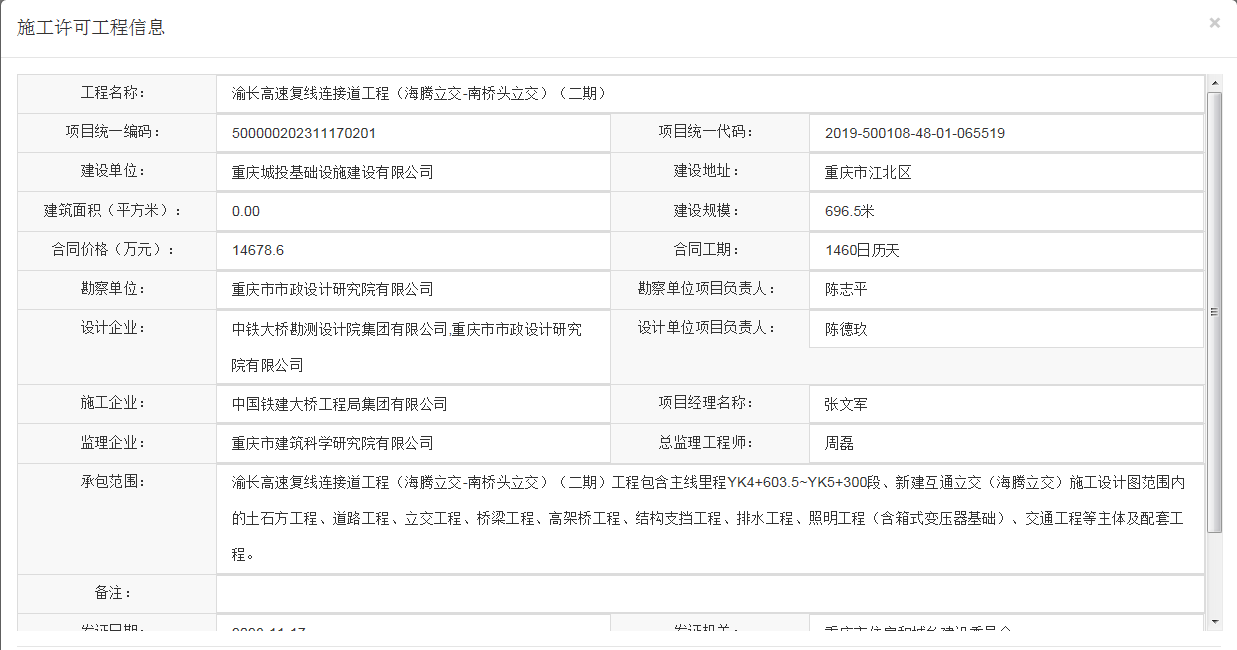
Task: Click 重庆城投基础设施建设有限公司 cell
Action: pos(413,172)
